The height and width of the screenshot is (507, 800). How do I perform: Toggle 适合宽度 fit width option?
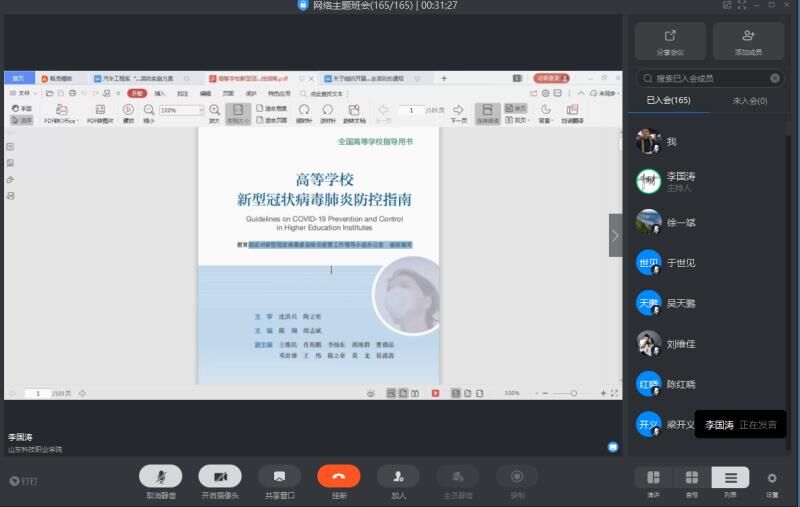[271, 108]
